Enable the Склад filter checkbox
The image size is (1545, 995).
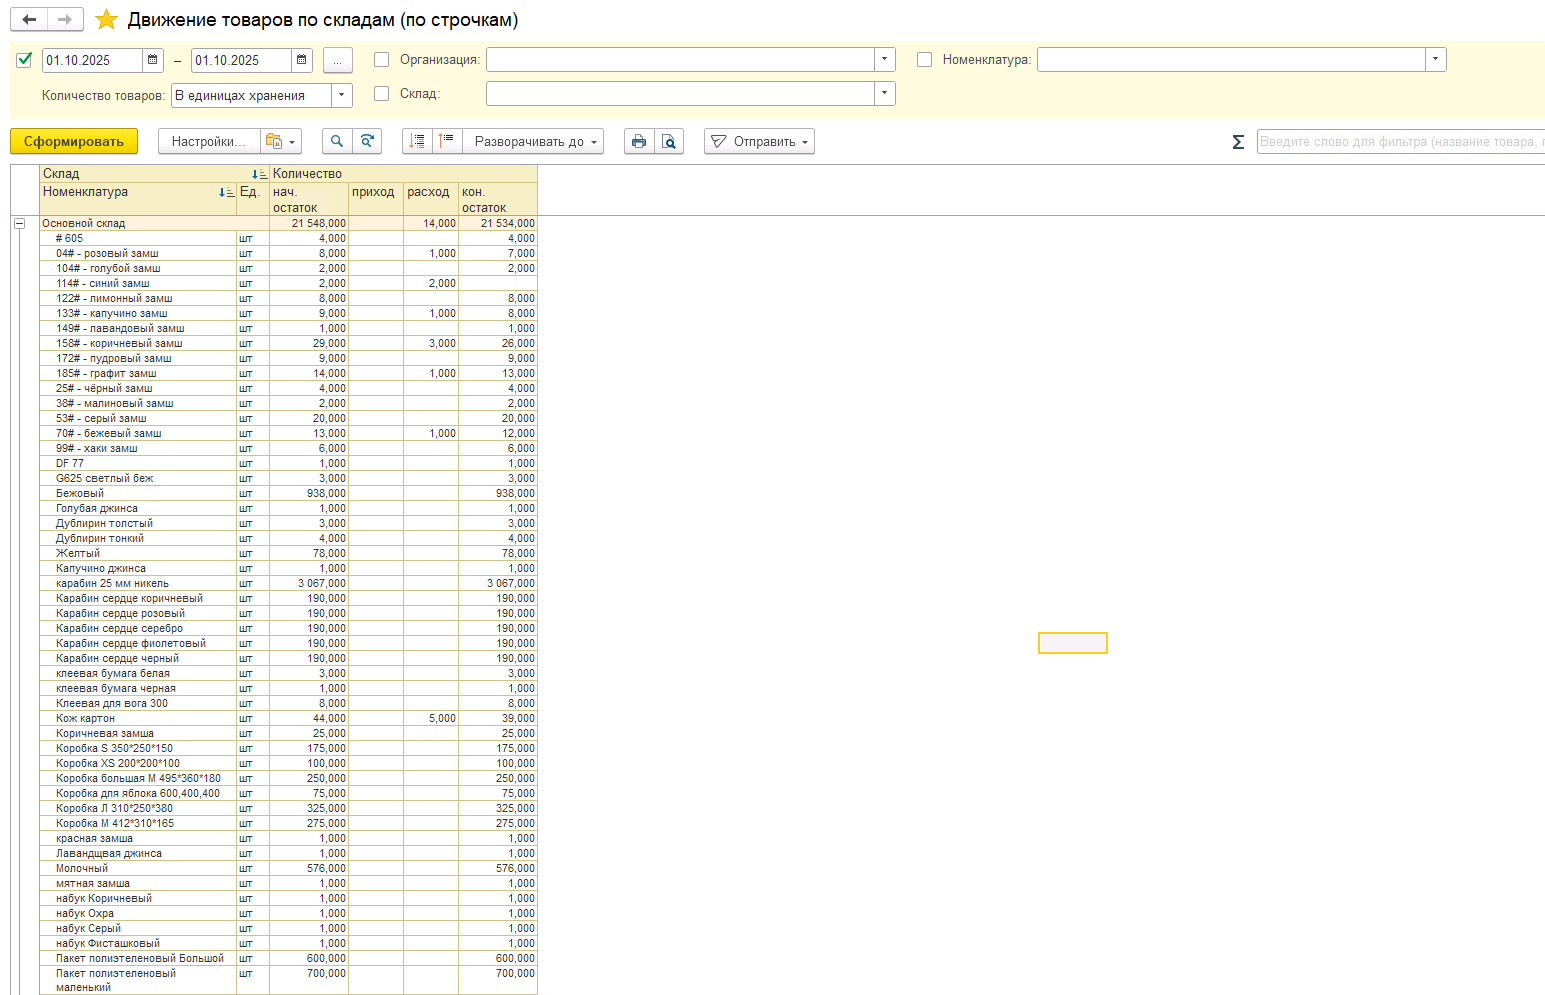381,94
